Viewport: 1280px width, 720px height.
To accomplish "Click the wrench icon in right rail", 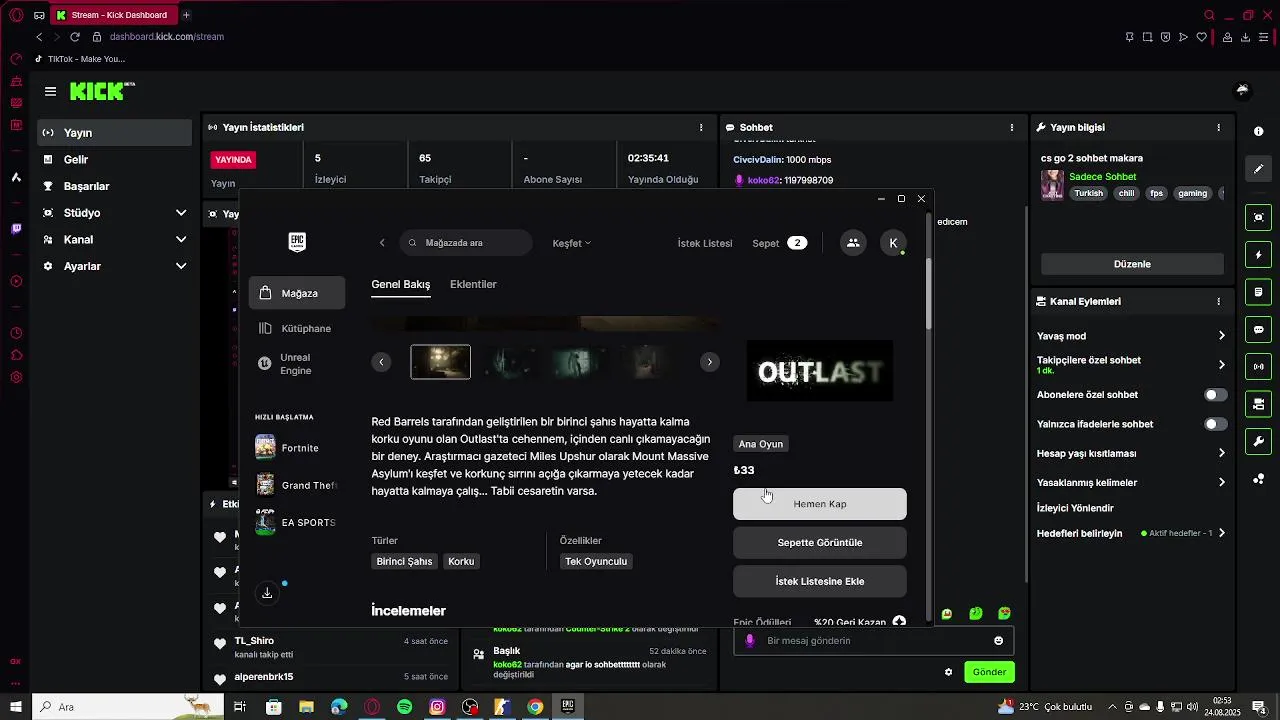I will [x=1258, y=441].
